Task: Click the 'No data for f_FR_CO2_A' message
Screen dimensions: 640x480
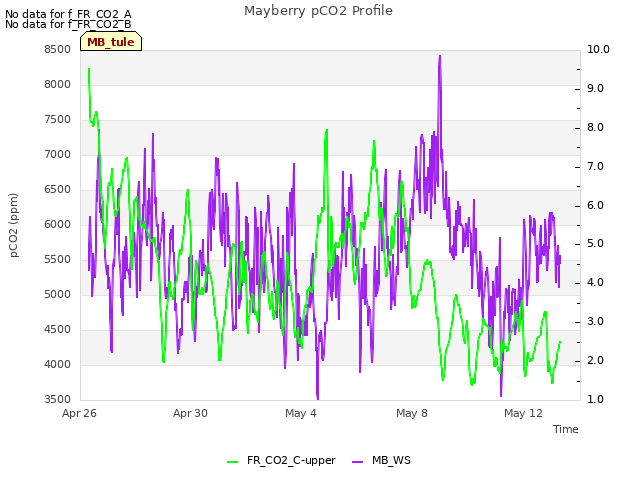Action: 68,14
